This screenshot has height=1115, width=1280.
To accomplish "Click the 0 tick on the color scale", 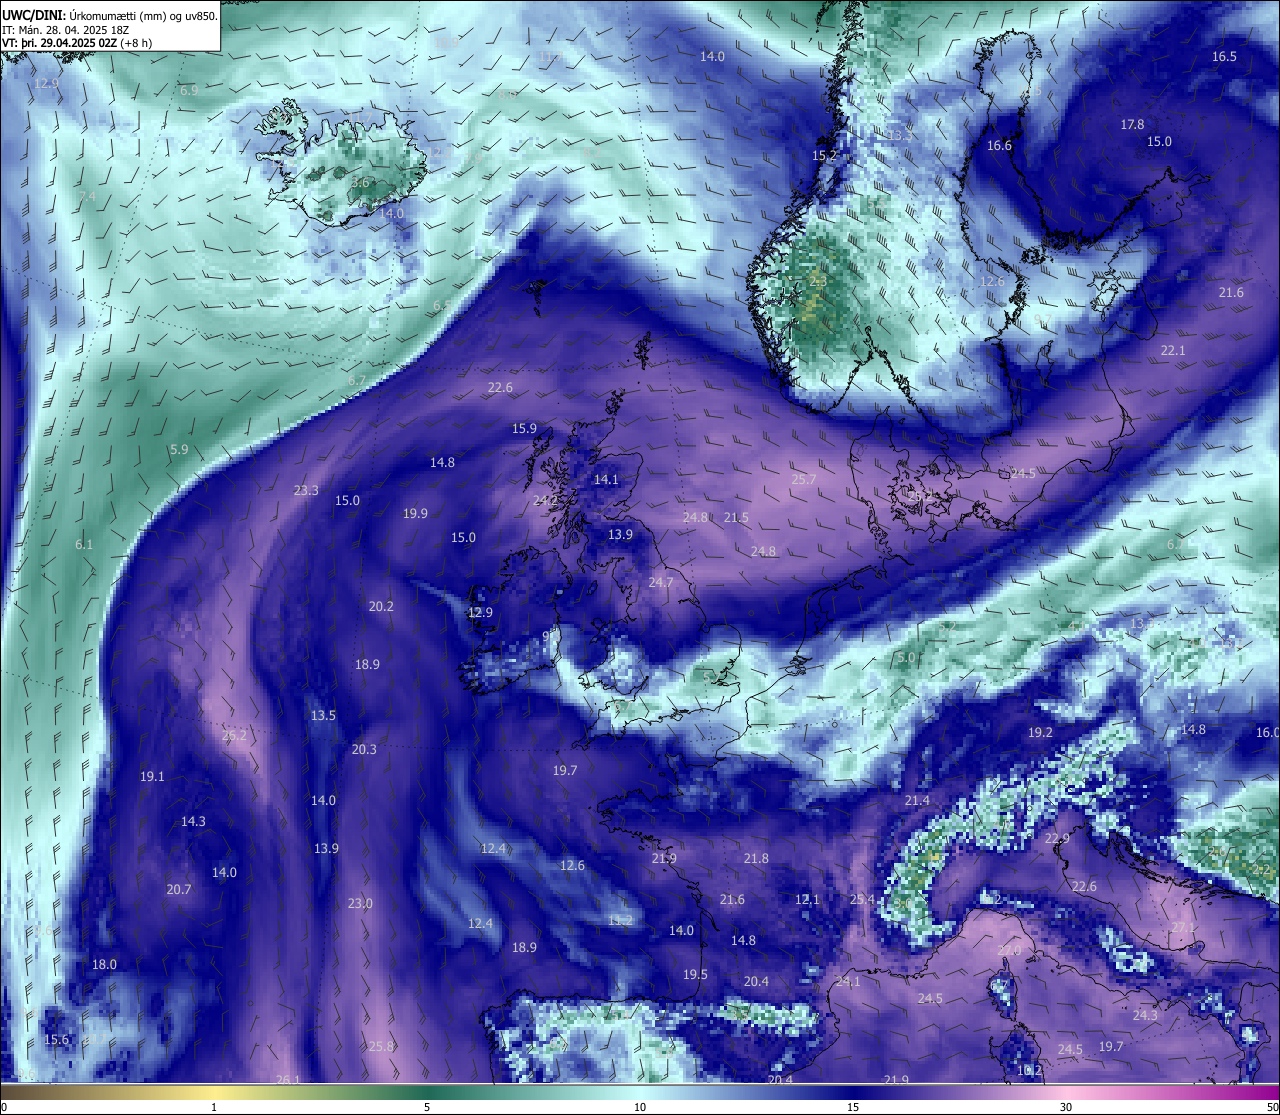I will pyautogui.click(x=4, y=1107).
